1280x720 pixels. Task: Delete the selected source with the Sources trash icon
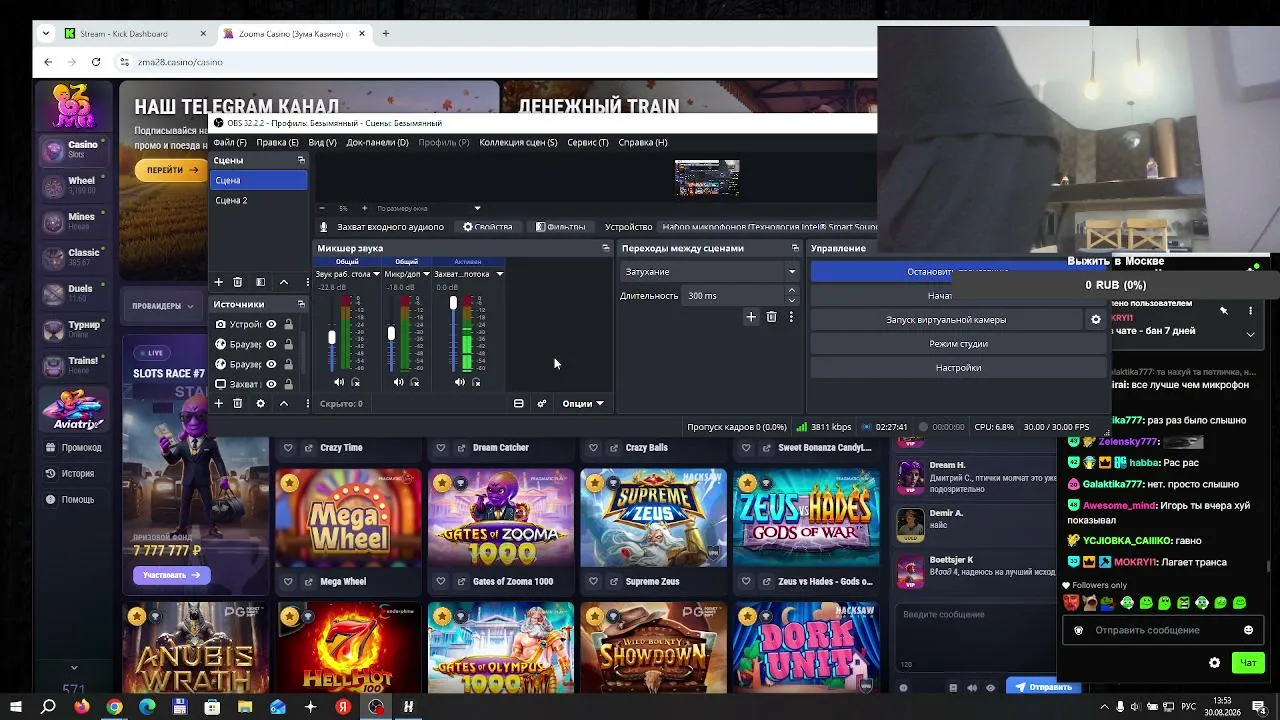click(237, 403)
